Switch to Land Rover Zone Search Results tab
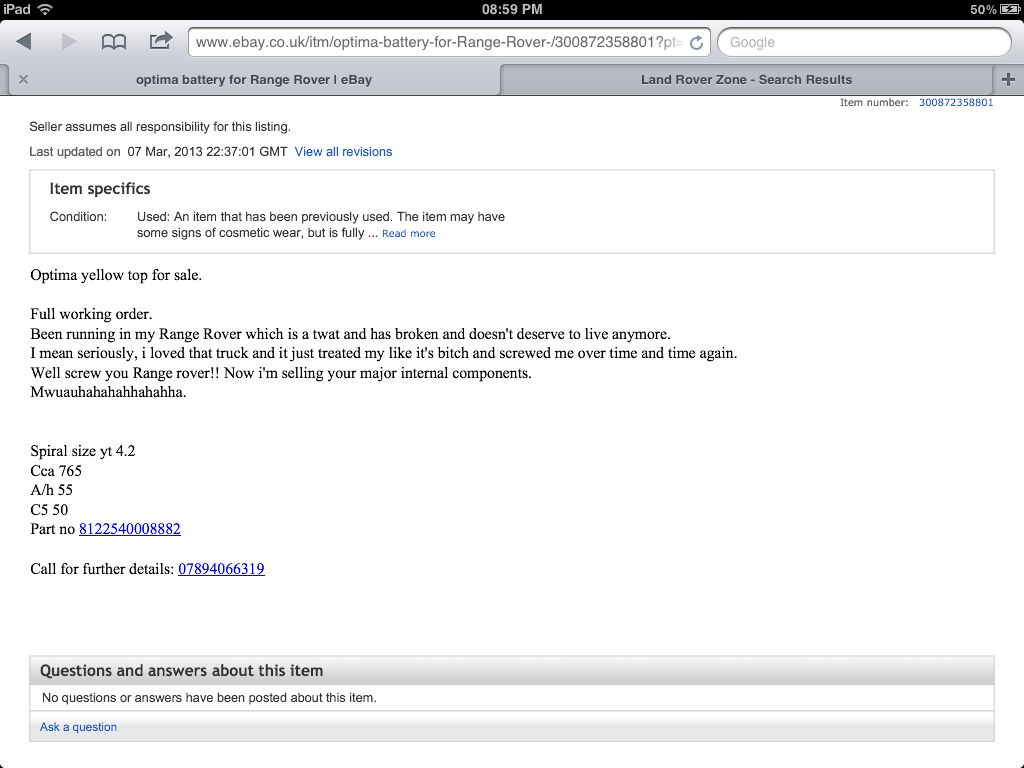Image resolution: width=1024 pixels, height=768 pixels. [746, 80]
